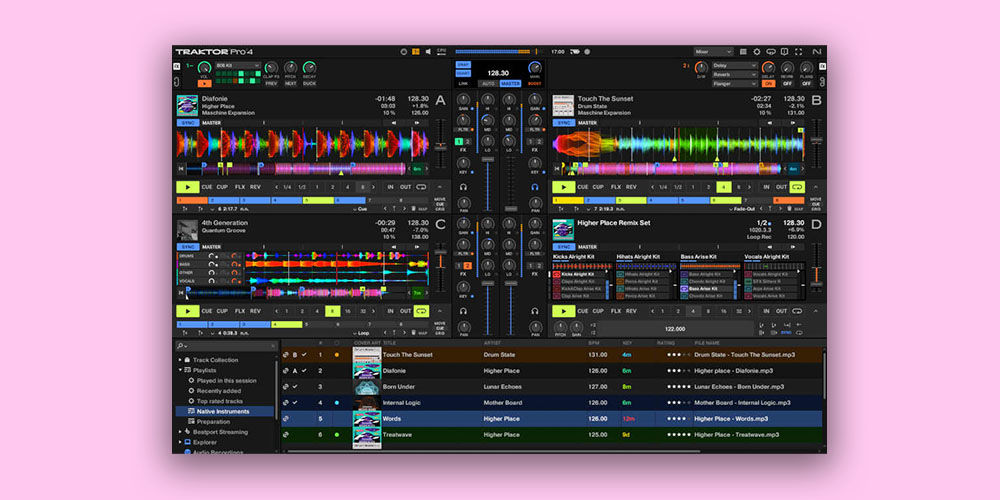The height and width of the screenshot is (500, 1000).
Task: Toggle the active loop button on Deck A
Action: pos(421,187)
